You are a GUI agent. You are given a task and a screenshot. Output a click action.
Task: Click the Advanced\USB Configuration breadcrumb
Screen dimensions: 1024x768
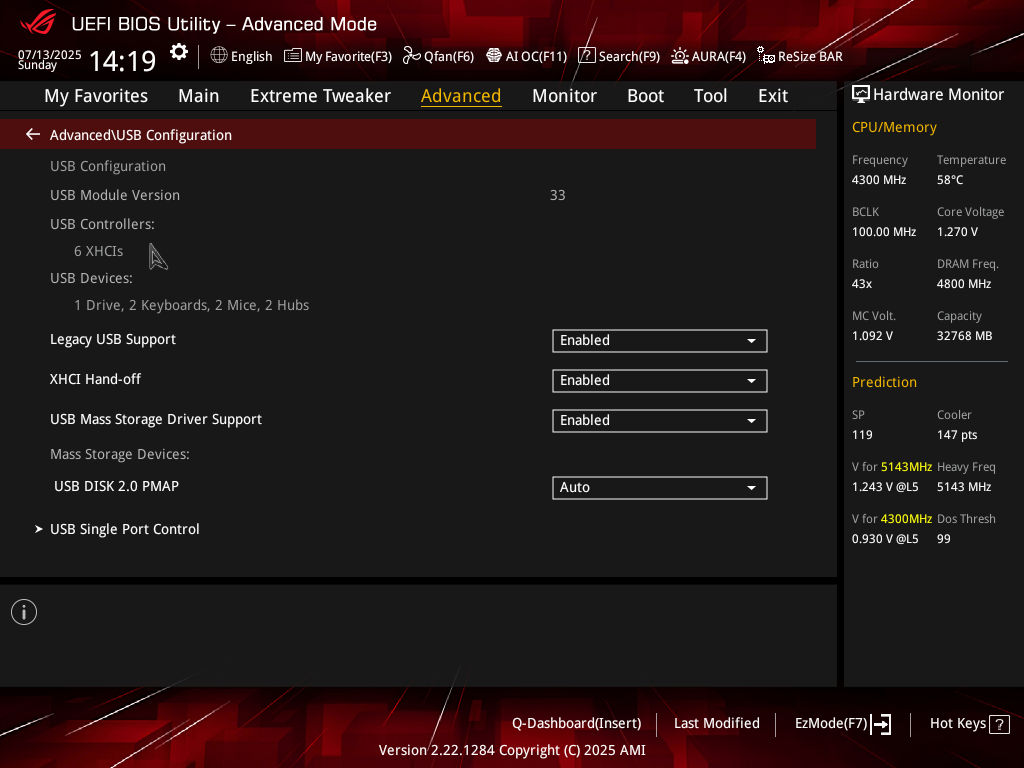pos(140,135)
